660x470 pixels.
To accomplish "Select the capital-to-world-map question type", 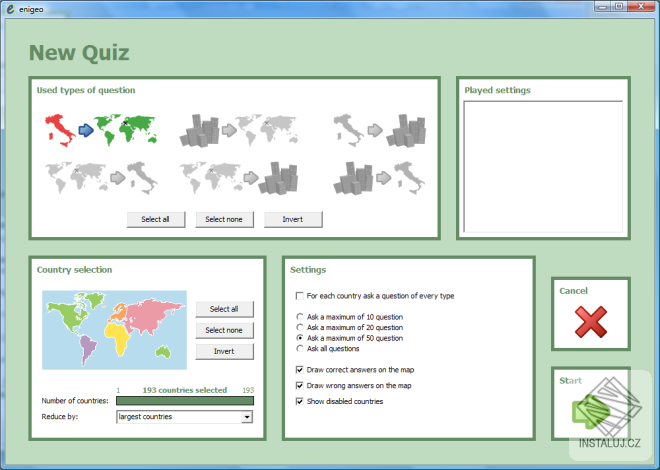I will click(239, 130).
